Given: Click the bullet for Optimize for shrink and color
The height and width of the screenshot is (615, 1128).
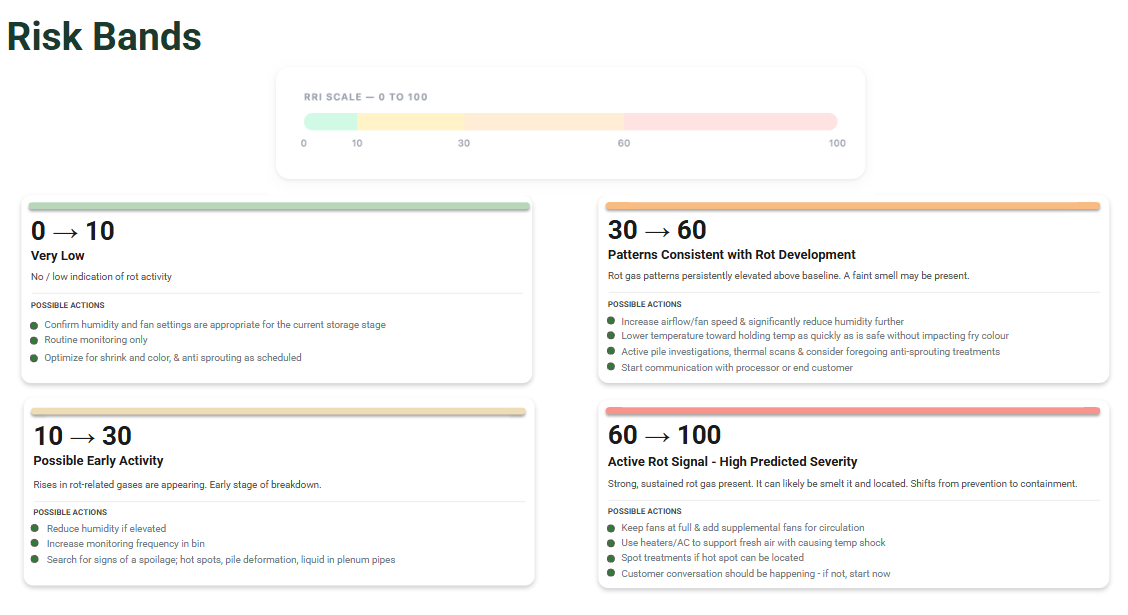Looking at the screenshot, I should [x=34, y=358].
